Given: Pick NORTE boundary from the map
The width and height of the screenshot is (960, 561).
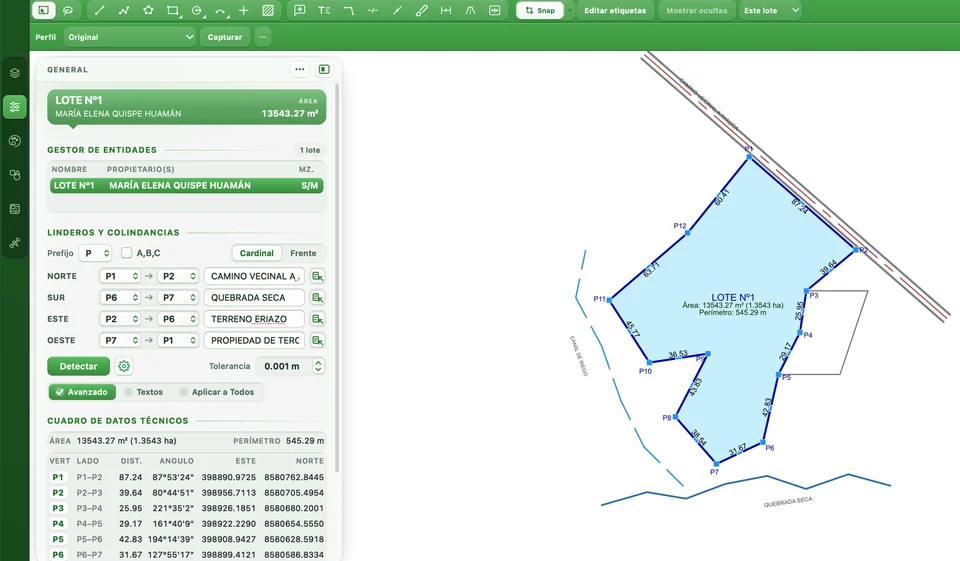Looking at the screenshot, I should point(317,276).
